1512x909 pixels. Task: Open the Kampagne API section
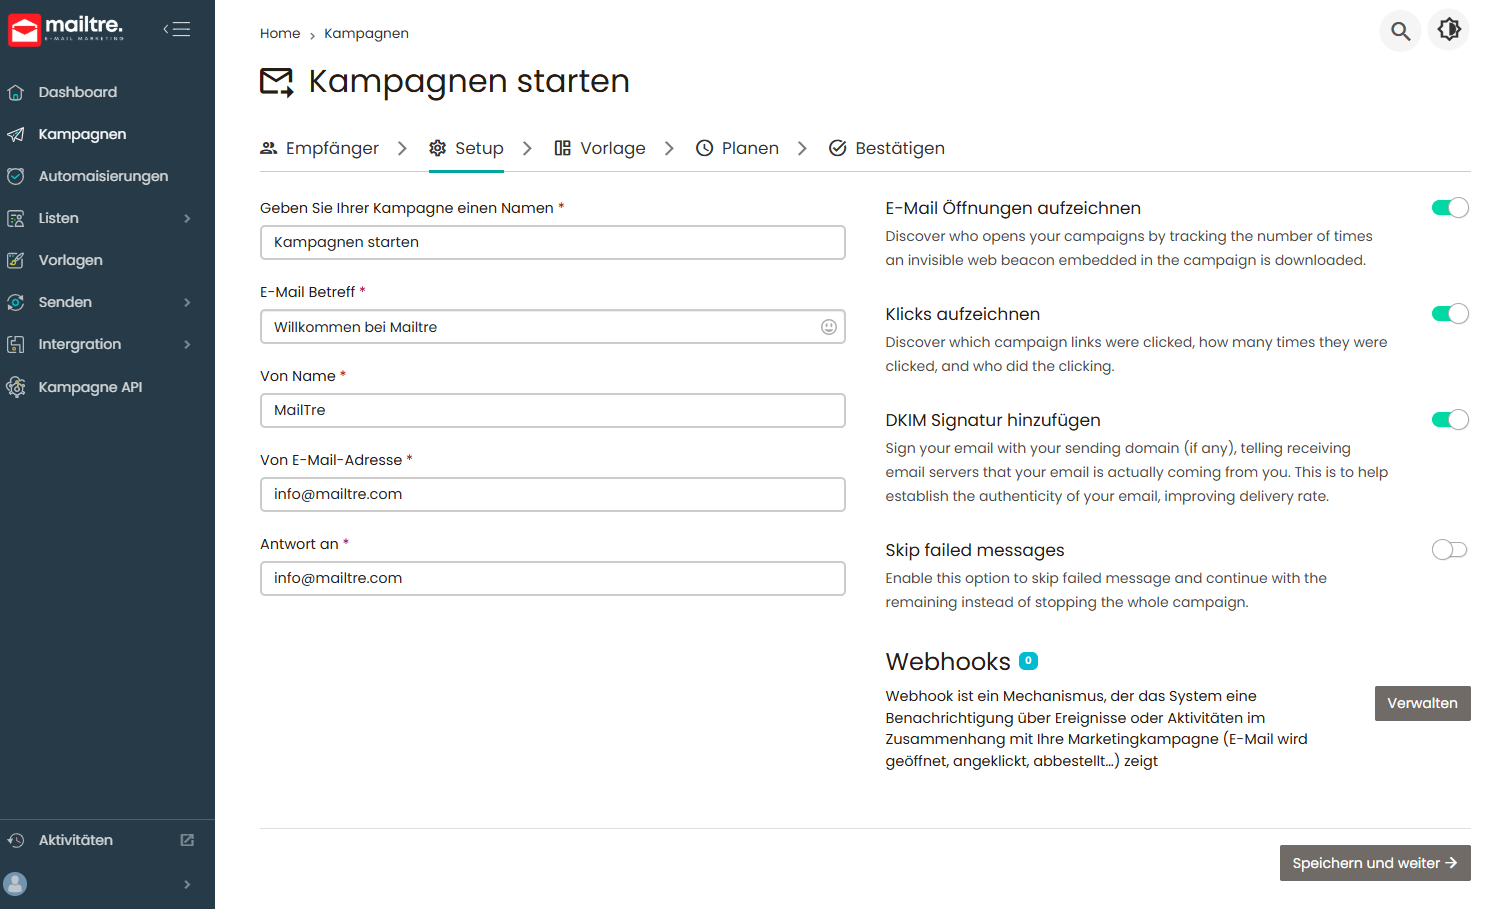pyautogui.click(x=90, y=387)
